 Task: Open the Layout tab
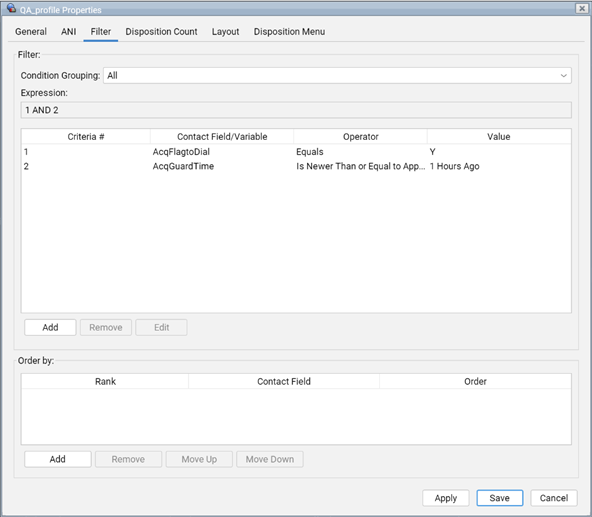point(225,32)
